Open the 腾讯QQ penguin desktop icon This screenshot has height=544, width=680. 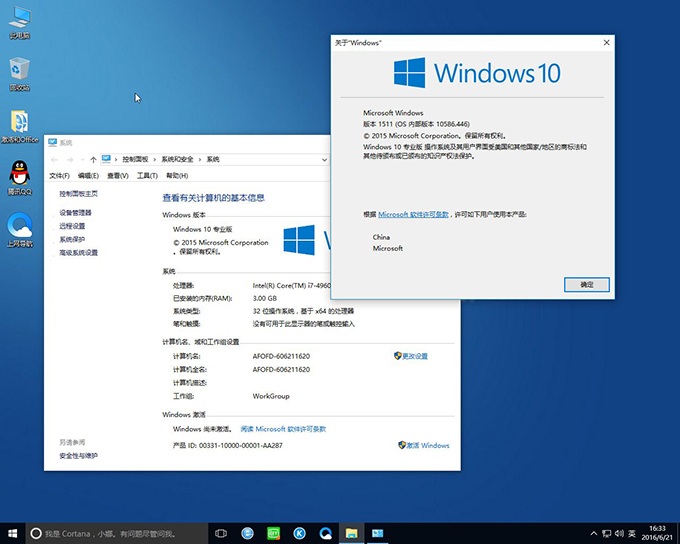19,173
